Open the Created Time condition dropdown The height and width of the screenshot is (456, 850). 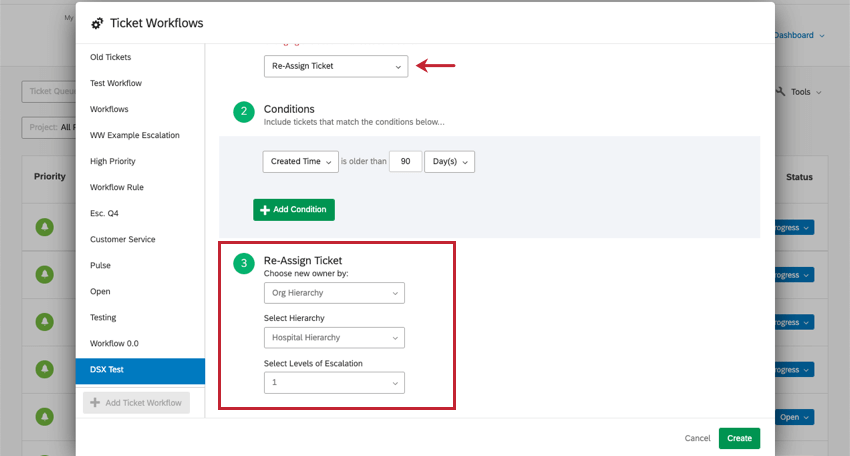[x=300, y=162]
